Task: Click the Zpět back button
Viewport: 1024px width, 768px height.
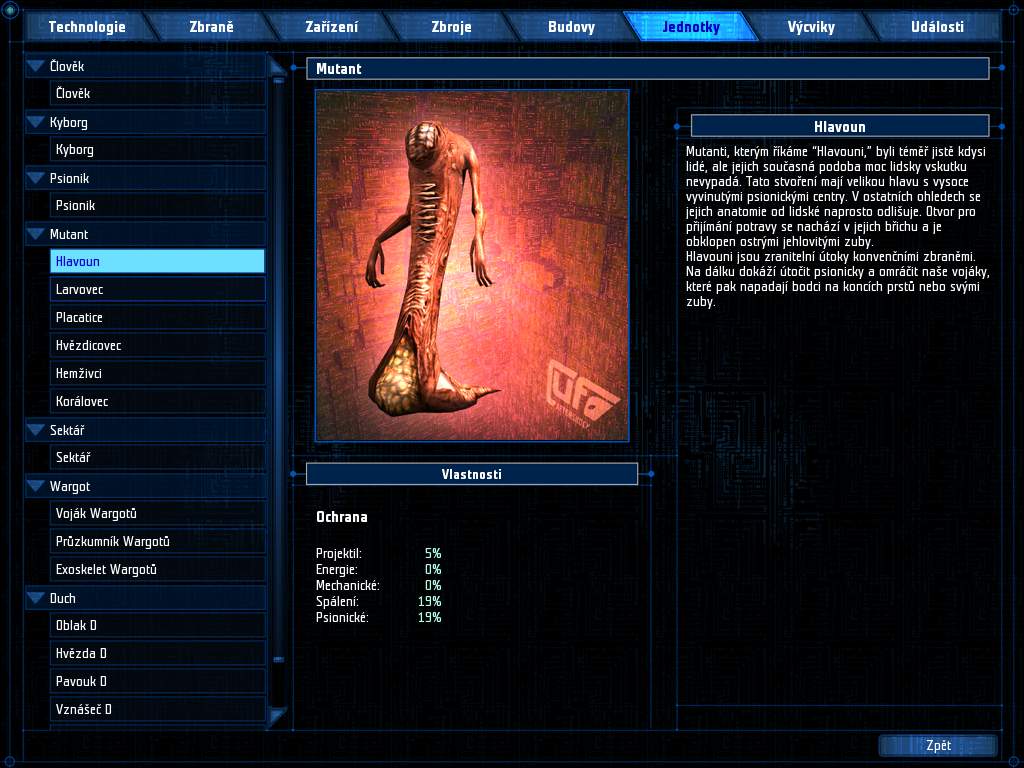Action: (938, 745)
